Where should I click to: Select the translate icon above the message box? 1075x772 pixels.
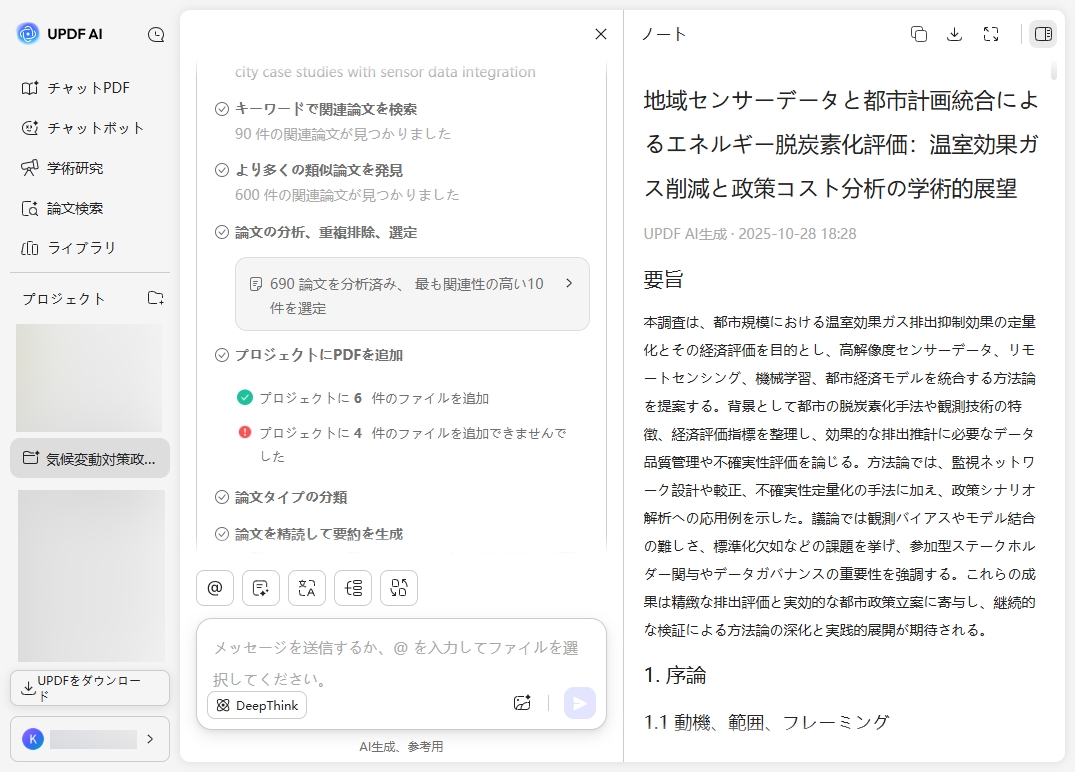(306, 588)
